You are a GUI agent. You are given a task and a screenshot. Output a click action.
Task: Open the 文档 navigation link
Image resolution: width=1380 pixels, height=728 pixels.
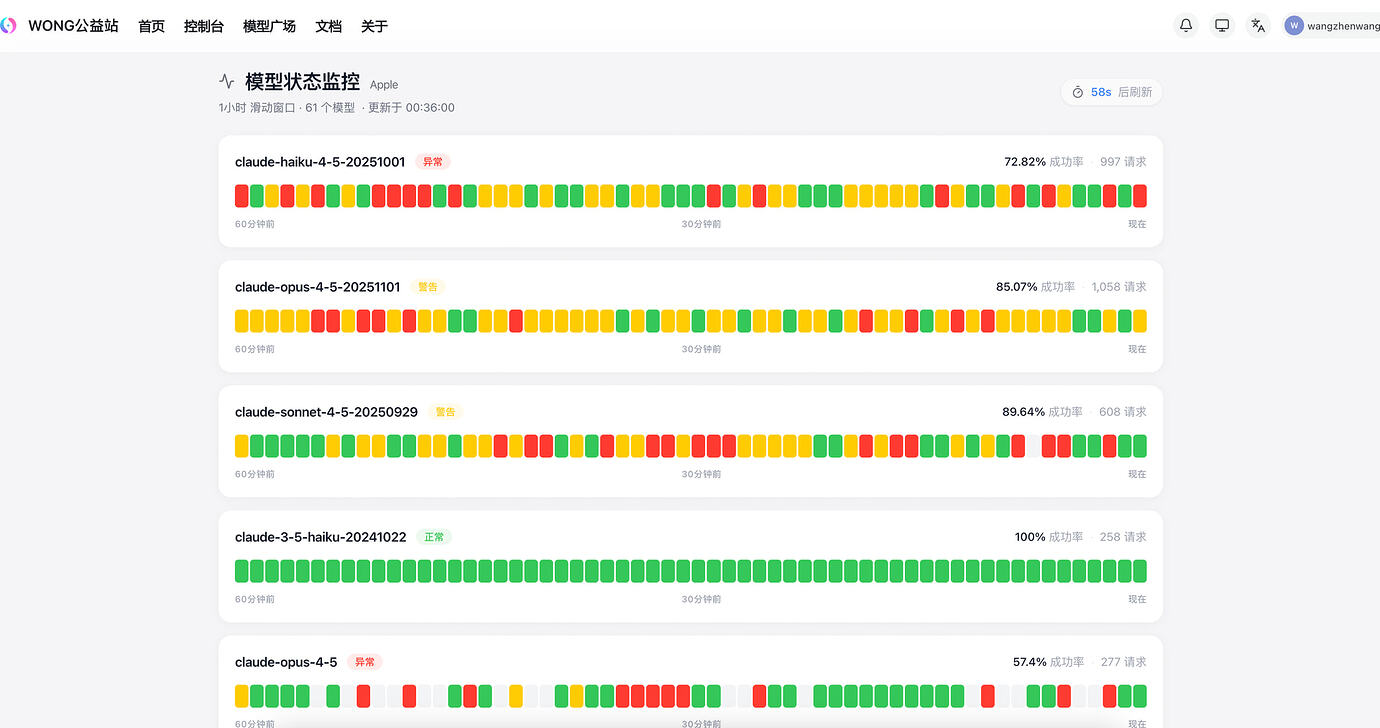[x=329, y=26]
